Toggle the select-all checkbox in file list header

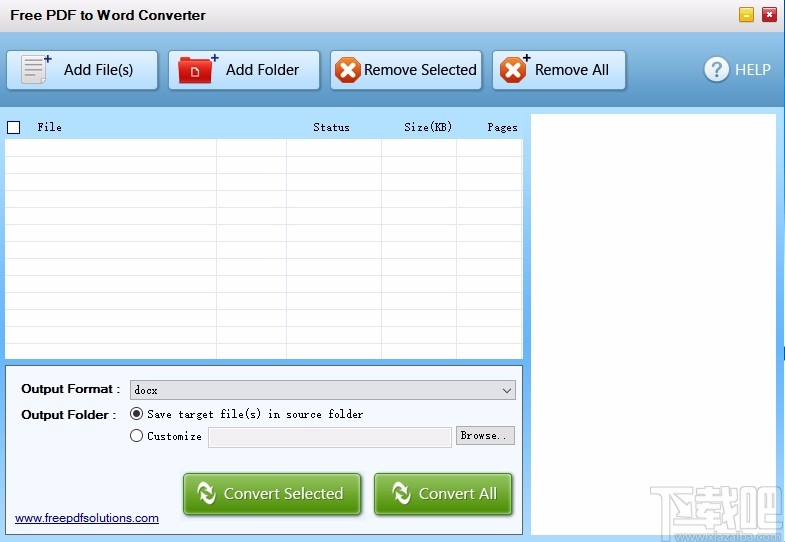(x=14, y=127)
